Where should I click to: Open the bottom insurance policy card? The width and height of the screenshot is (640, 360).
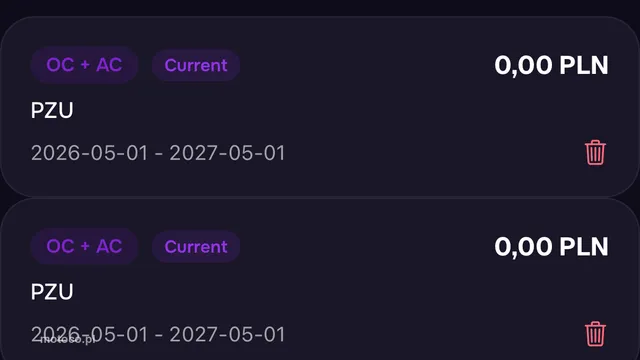(320, 279)
